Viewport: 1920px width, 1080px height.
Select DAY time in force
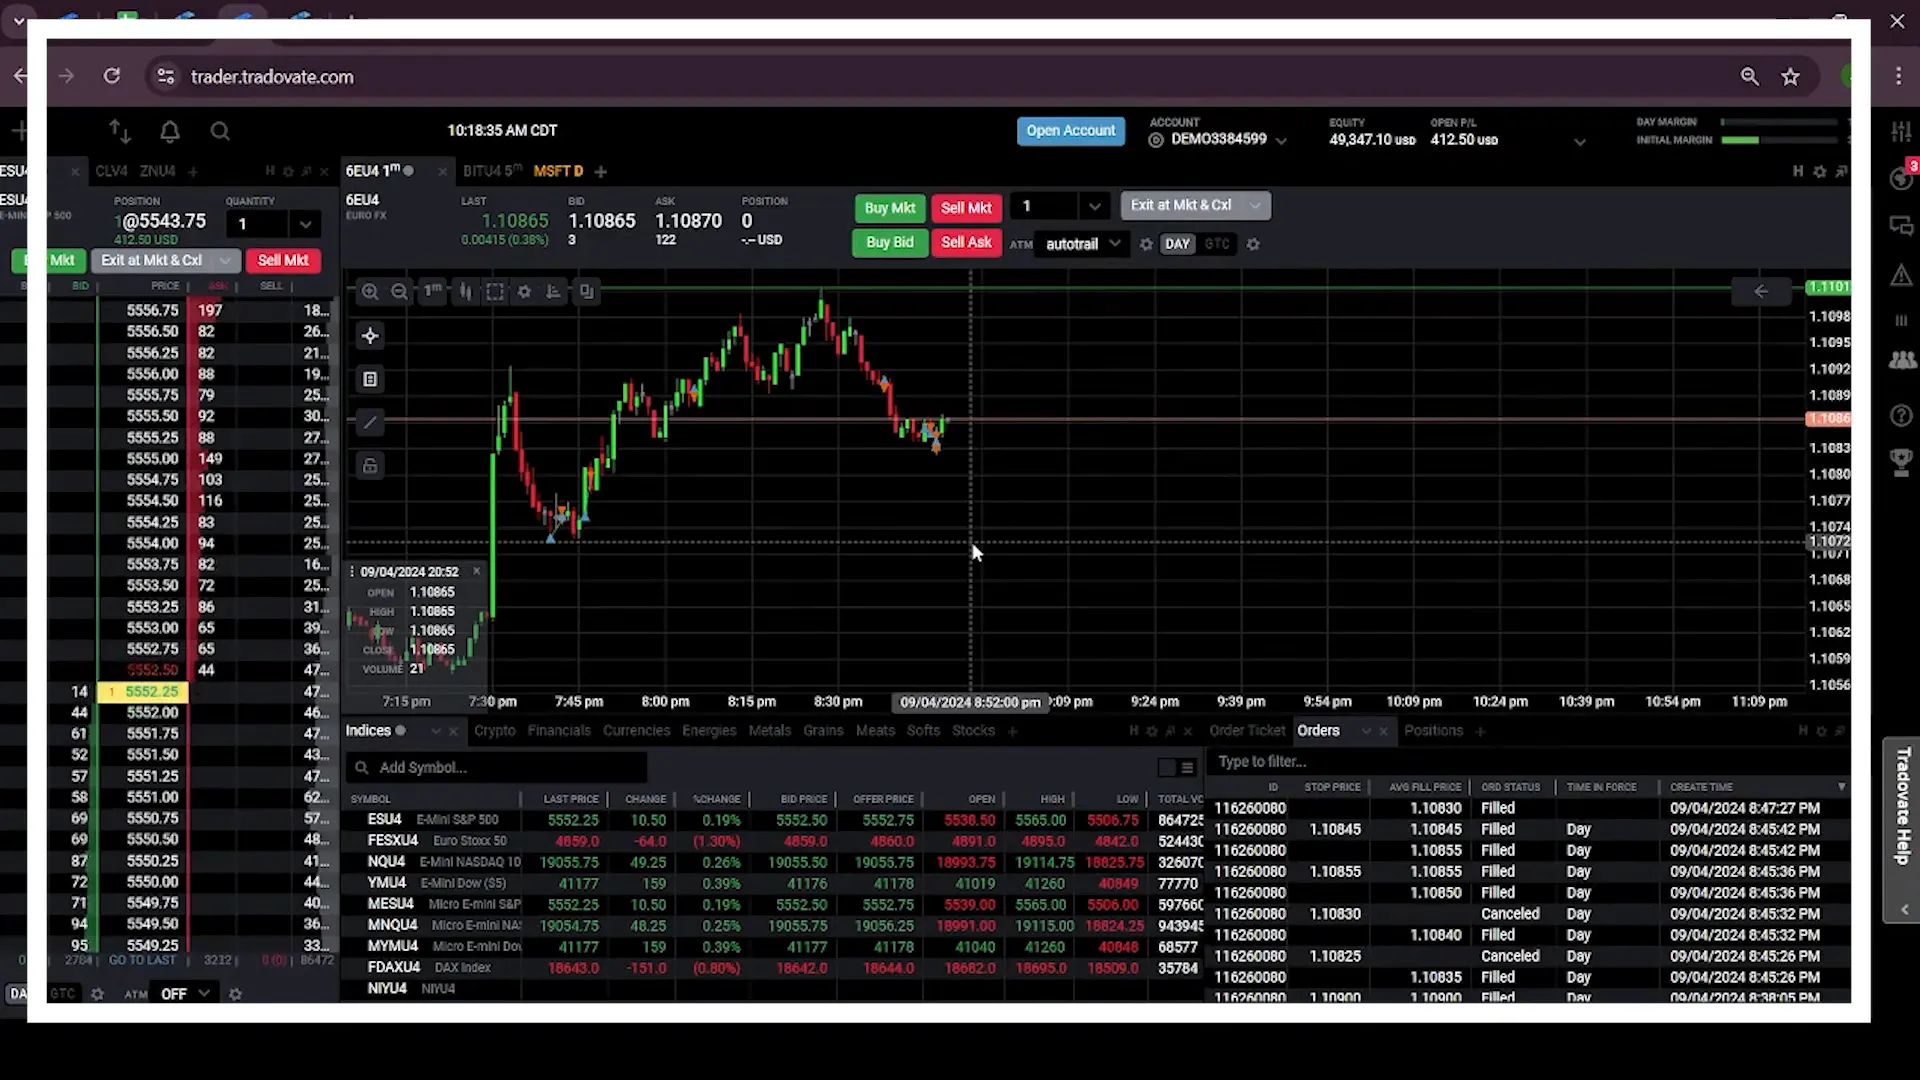point(1177,244)
